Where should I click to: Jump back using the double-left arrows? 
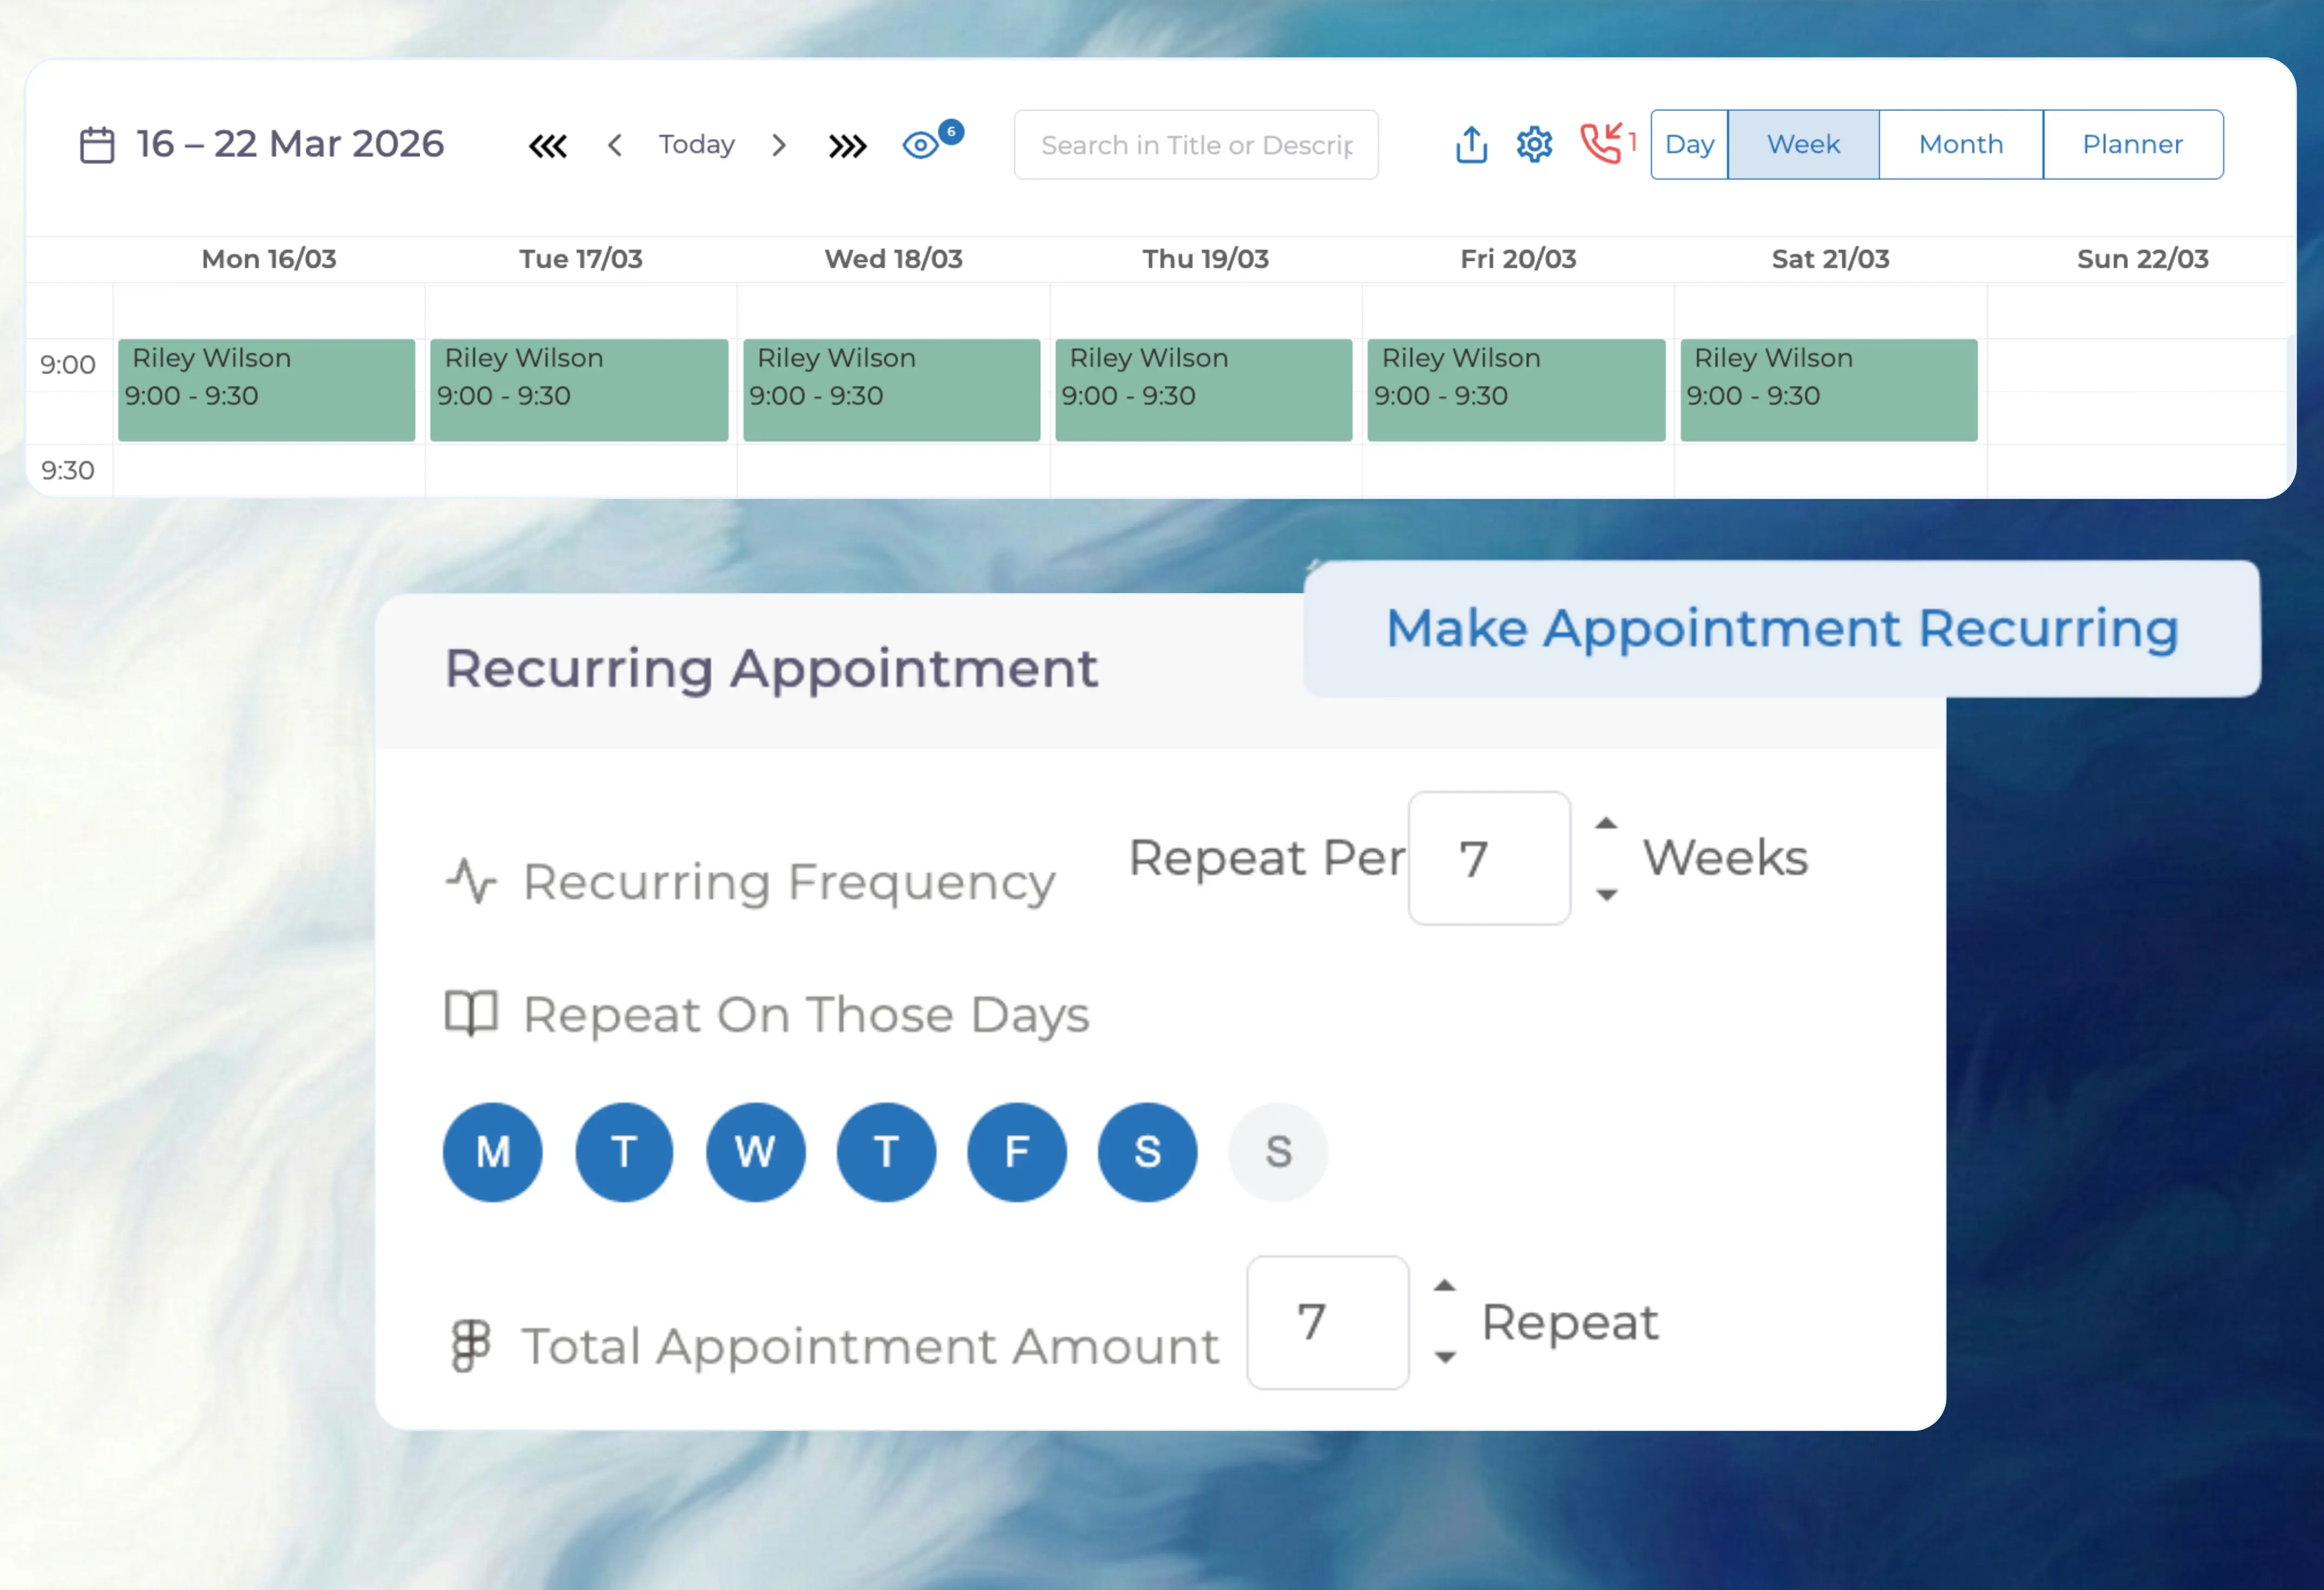point(548,145)
